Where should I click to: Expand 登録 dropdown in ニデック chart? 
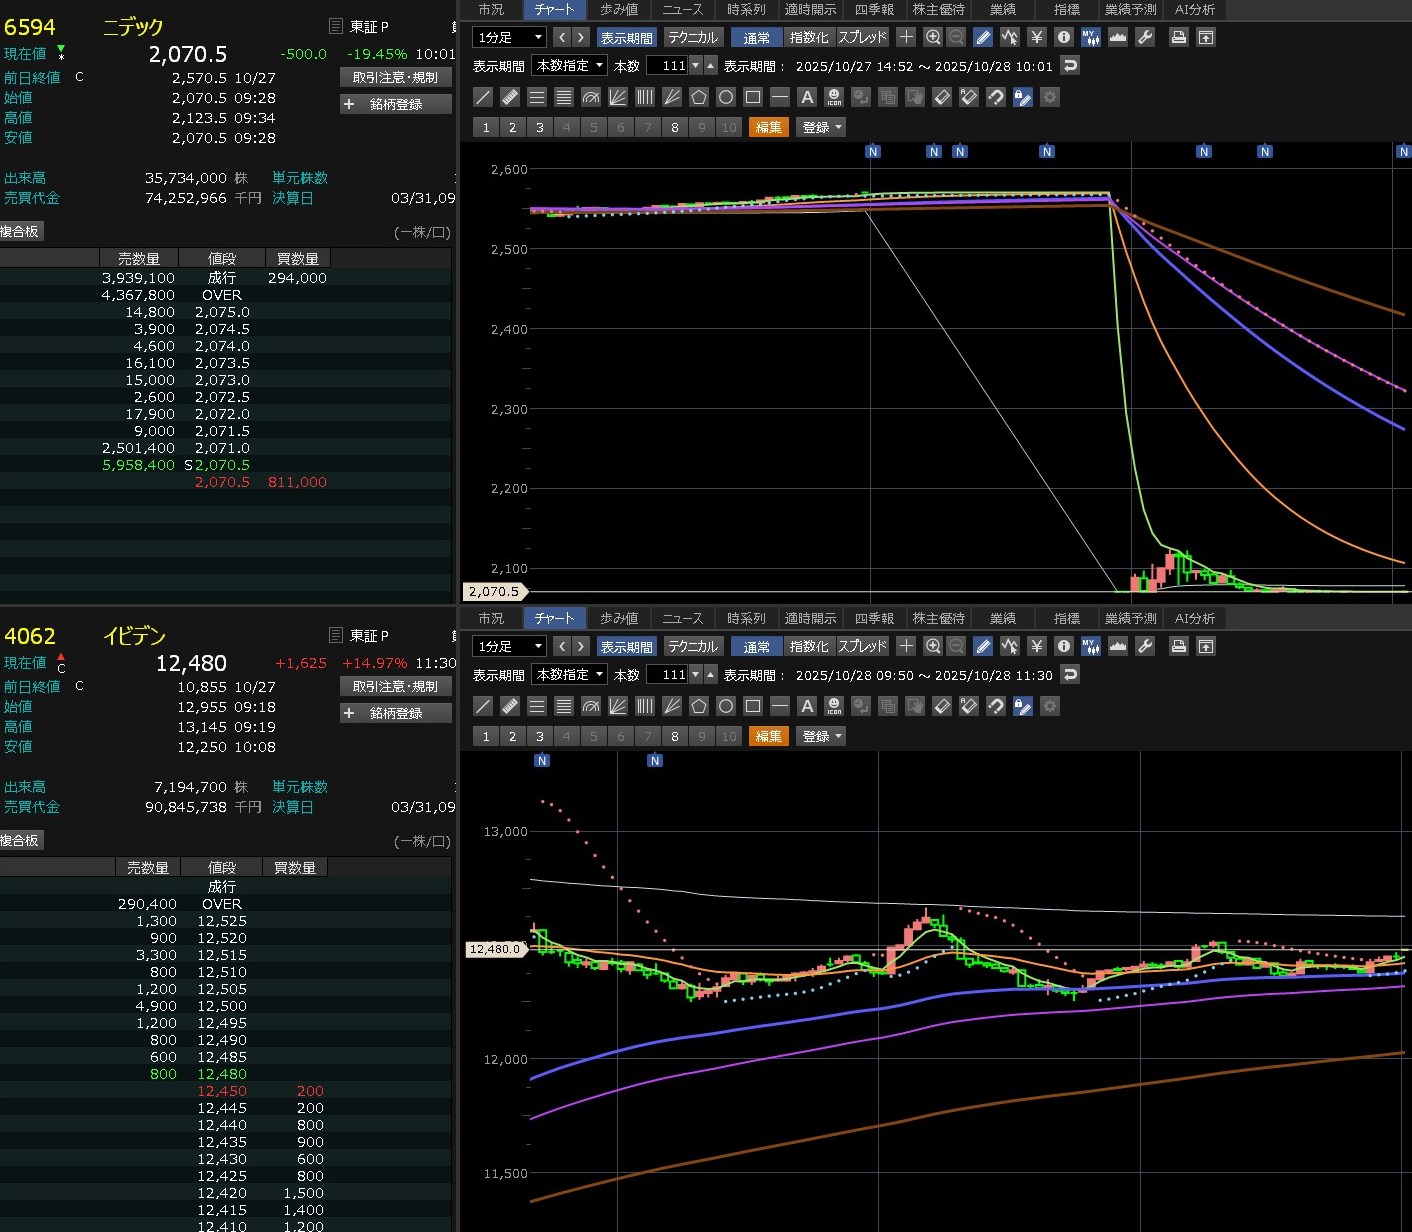(822, 127)
